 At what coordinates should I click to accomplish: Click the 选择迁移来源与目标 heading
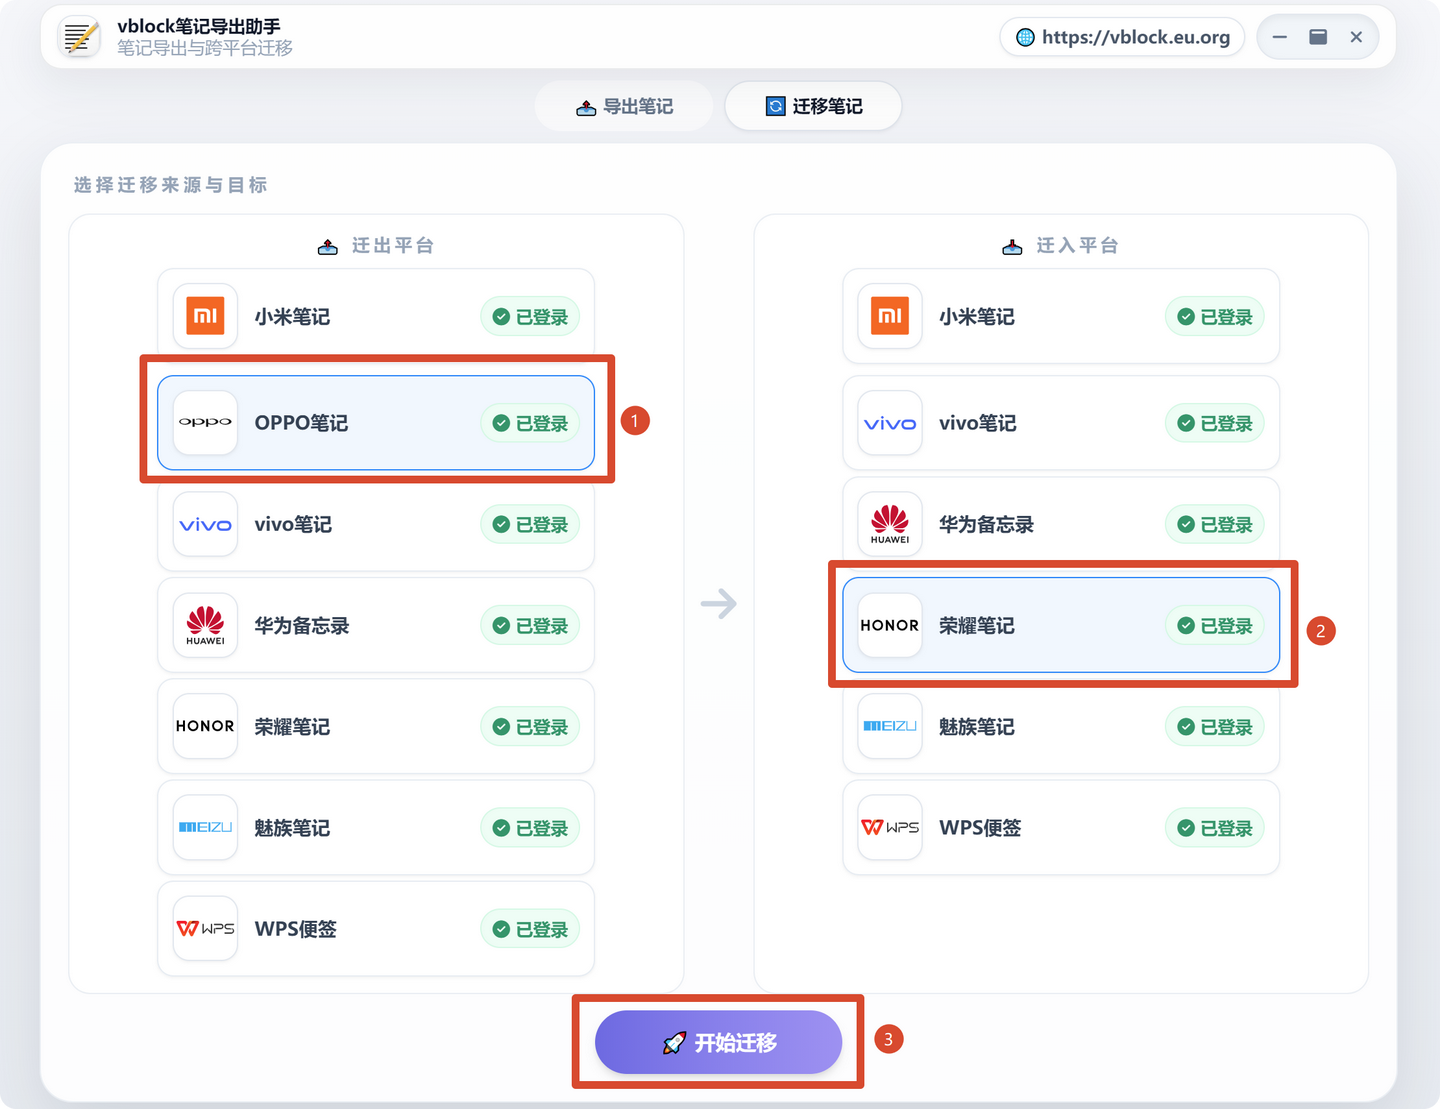point(170,185)
